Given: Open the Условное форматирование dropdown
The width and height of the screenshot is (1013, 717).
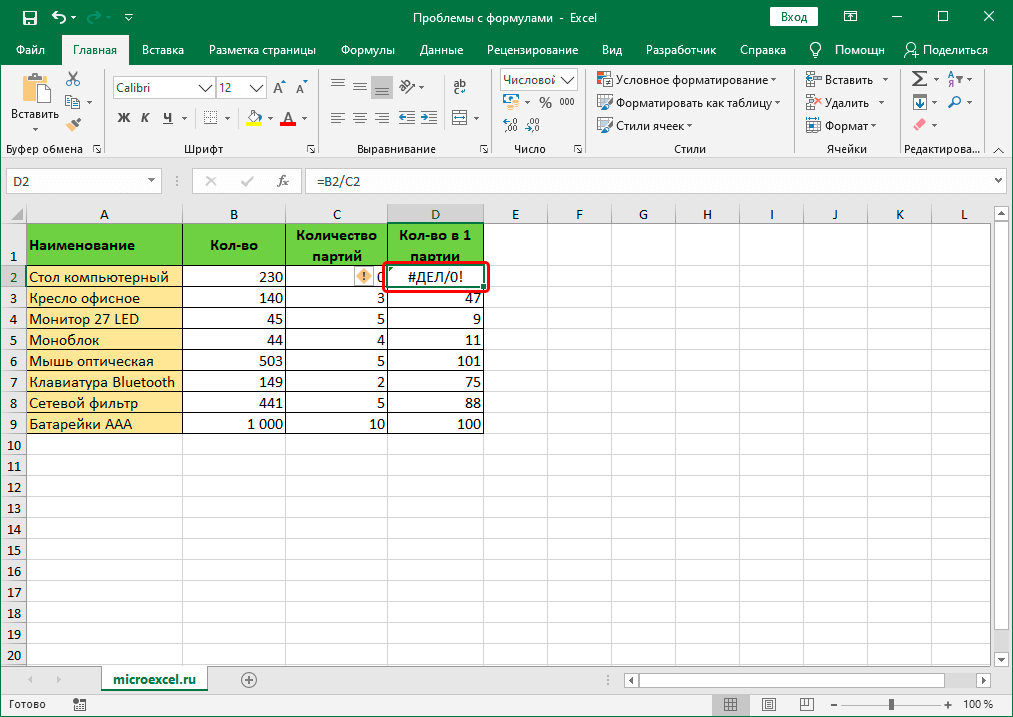Looking at the screenshot, I should 687,79.
